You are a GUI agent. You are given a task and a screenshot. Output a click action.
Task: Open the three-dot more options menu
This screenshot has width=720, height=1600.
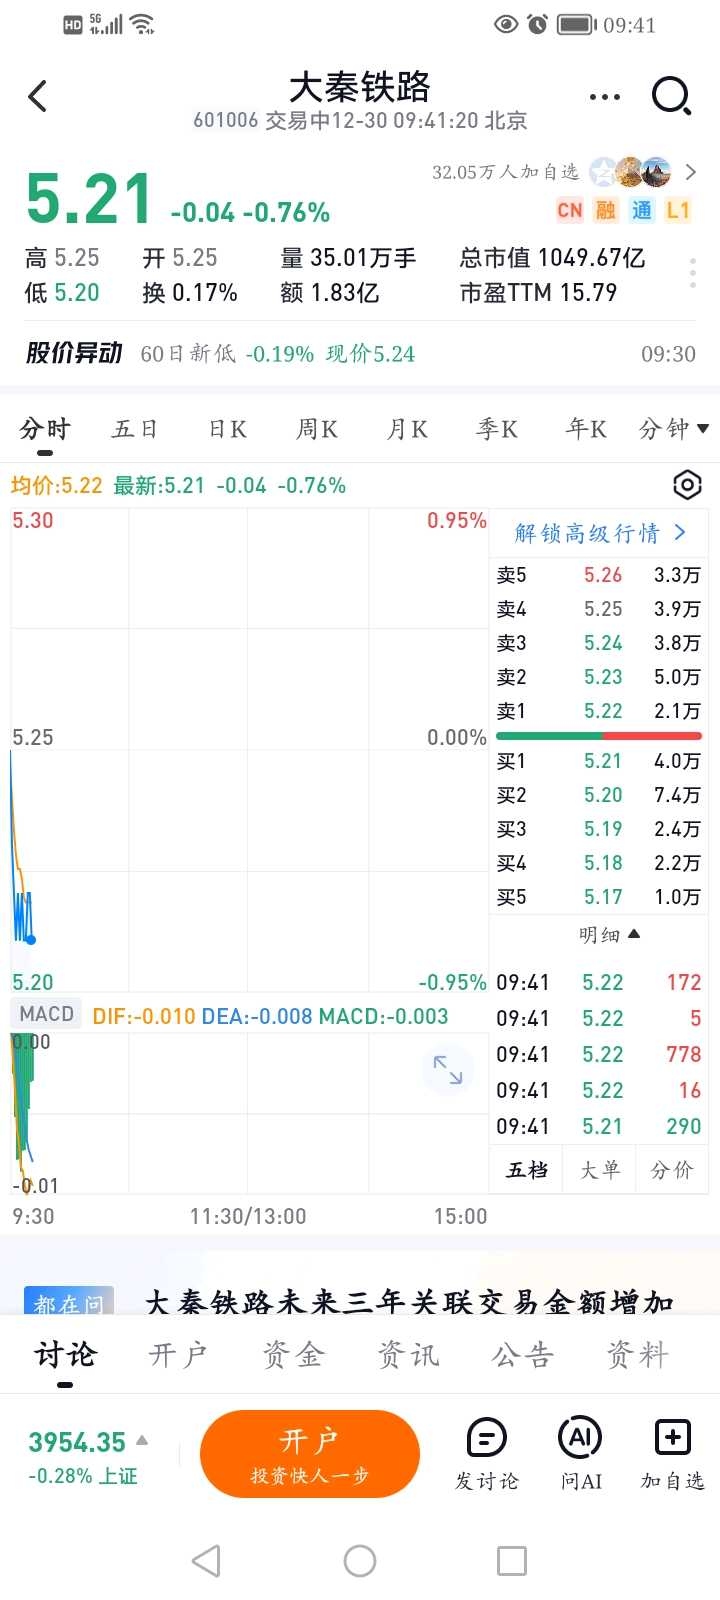click(x=605, y=97)
